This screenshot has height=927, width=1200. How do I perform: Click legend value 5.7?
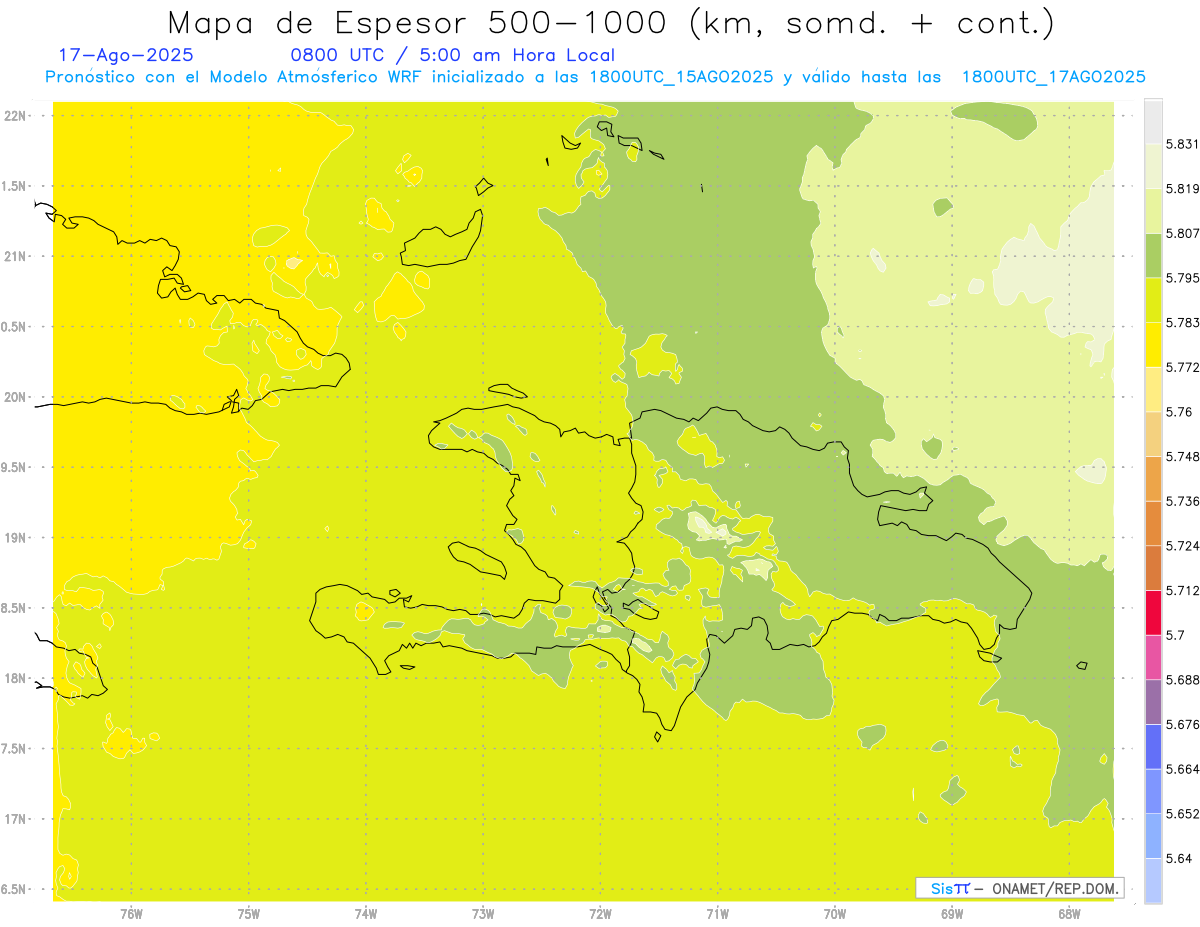pyautogui.click(x=1175, y=635)
